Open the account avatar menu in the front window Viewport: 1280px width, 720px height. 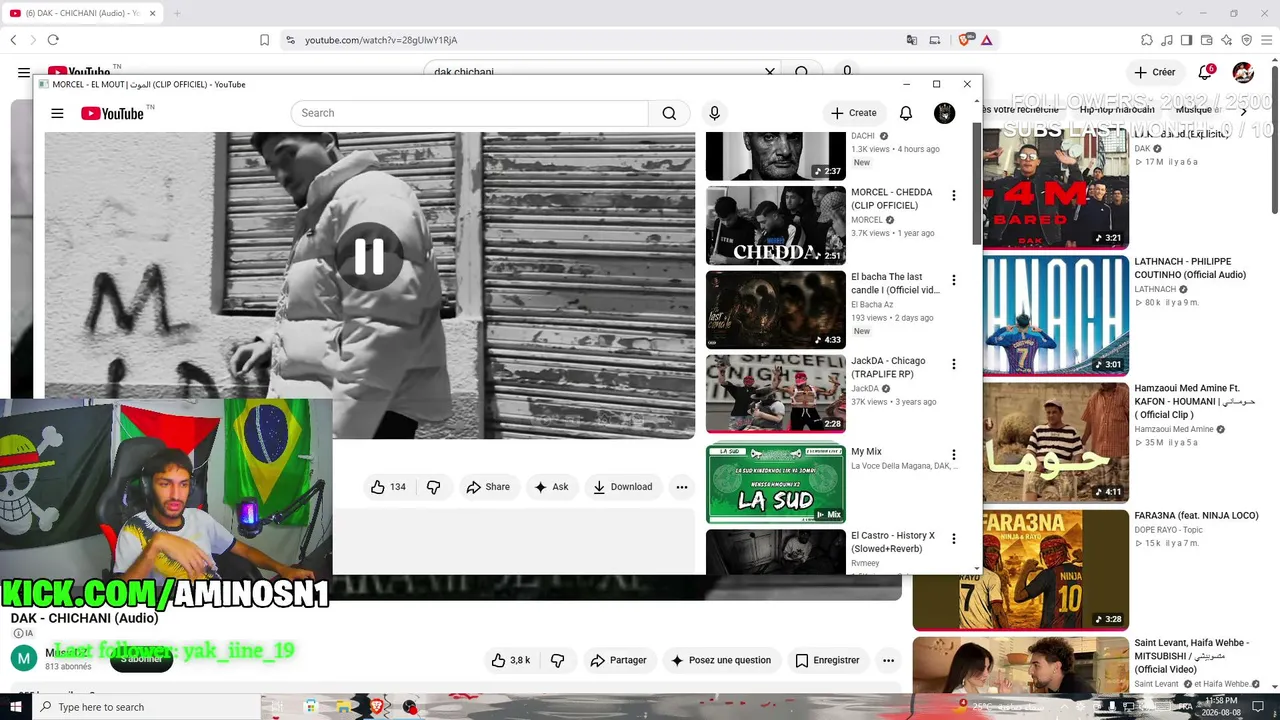[944, 113]
